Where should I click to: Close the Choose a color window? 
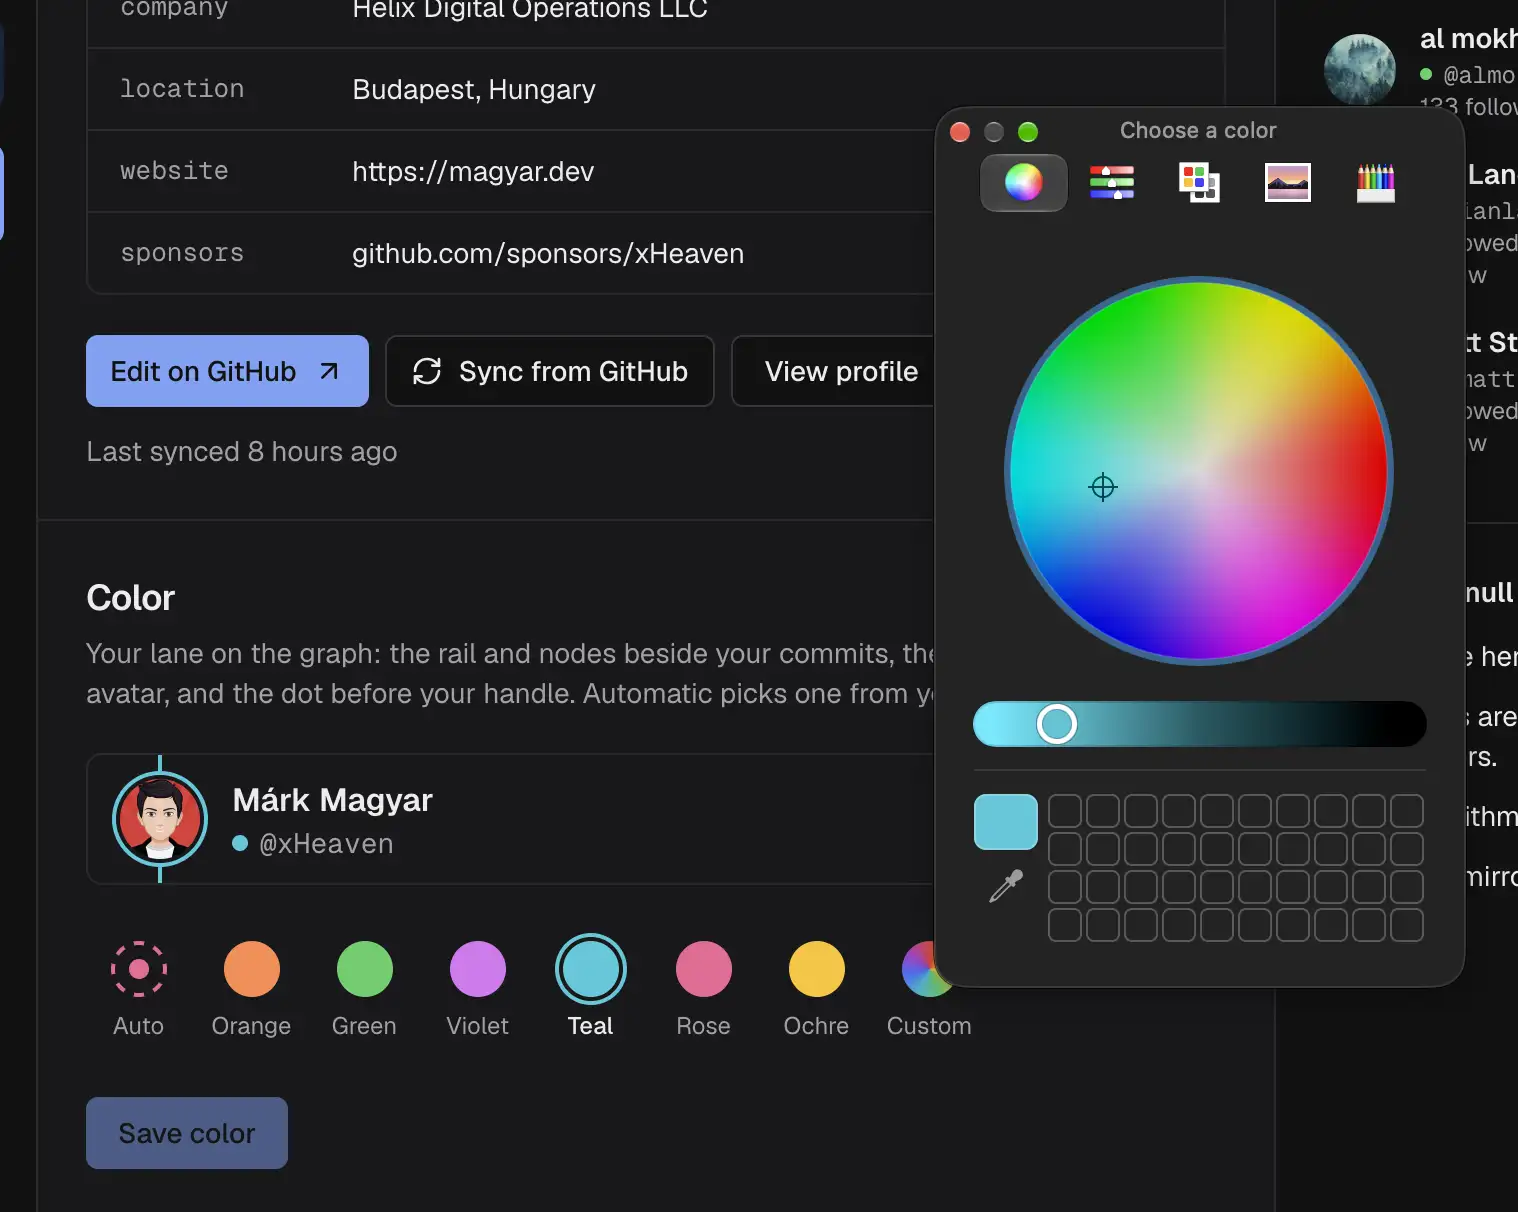pyautogui.click(x=960, y=132)
